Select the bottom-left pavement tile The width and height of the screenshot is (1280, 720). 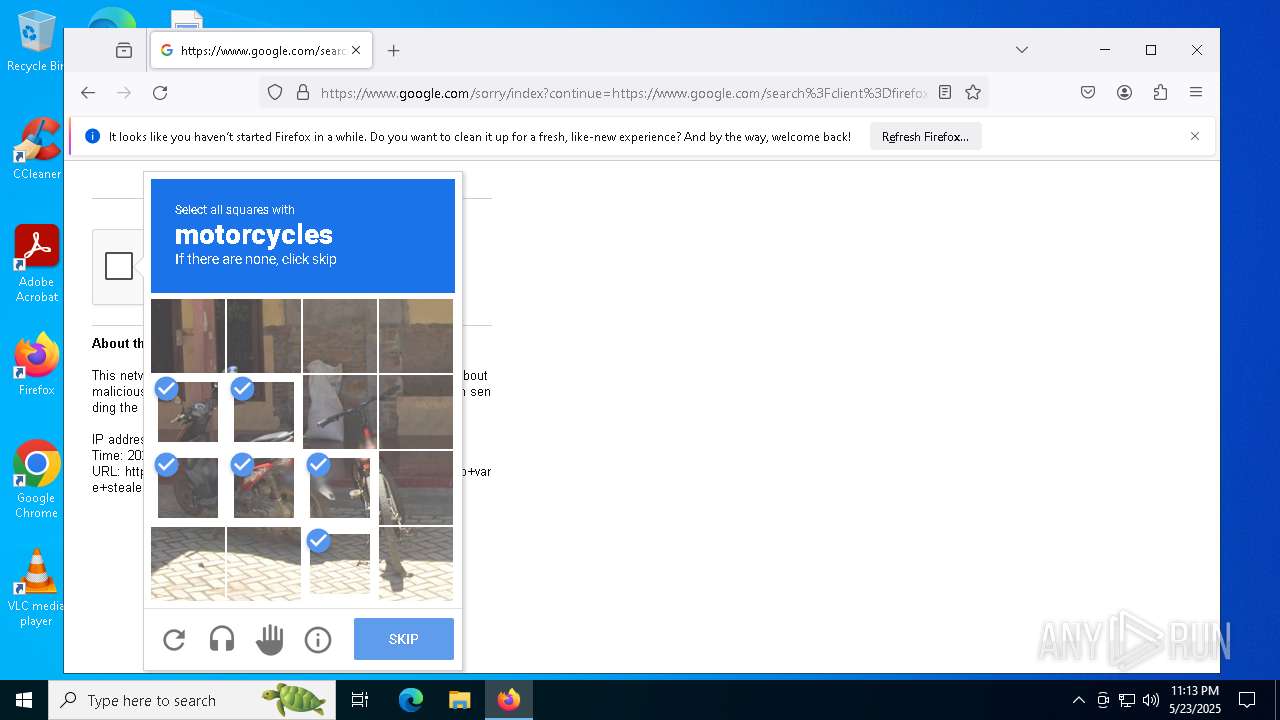click(x=188, y=564)
